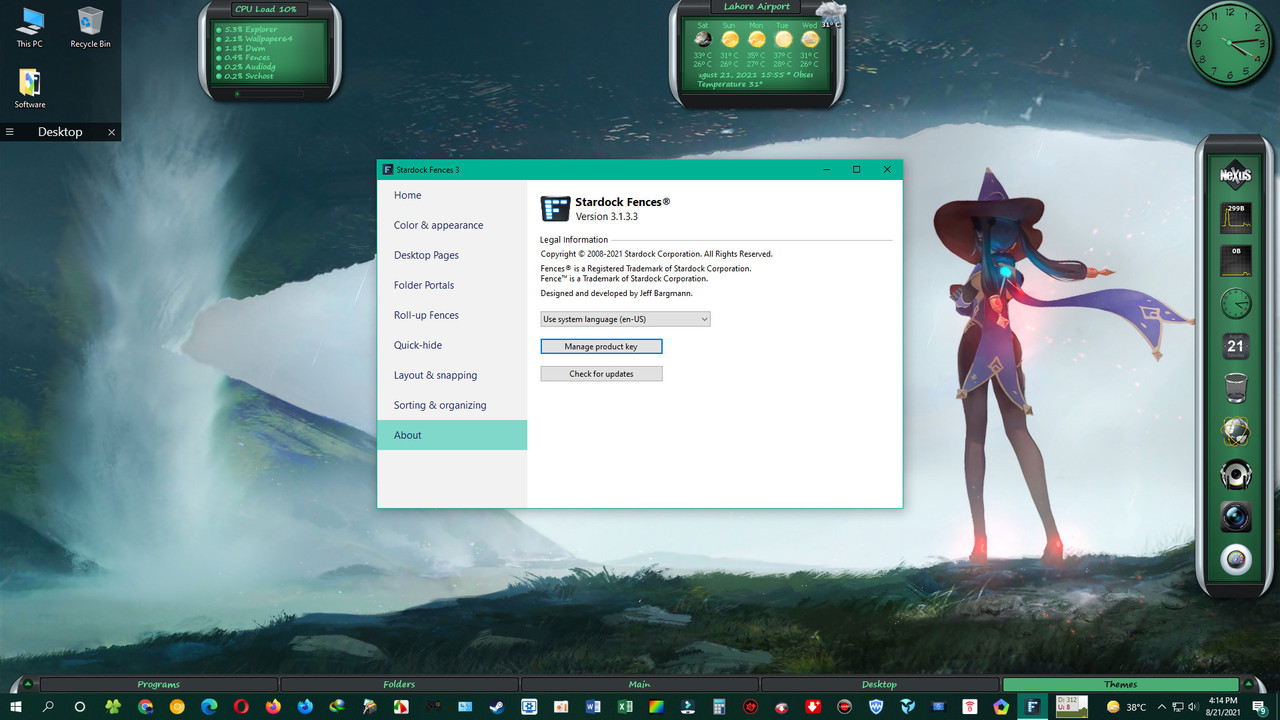Click the Stardock Fences logo icon

(555, 208)
